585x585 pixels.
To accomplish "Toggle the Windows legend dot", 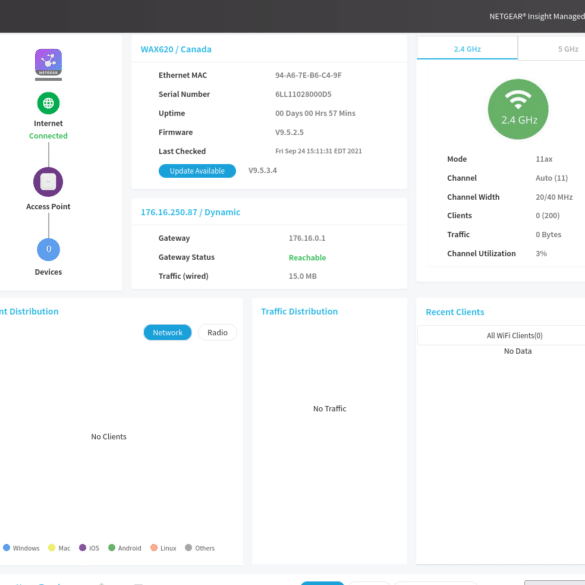I will point(6,547).
